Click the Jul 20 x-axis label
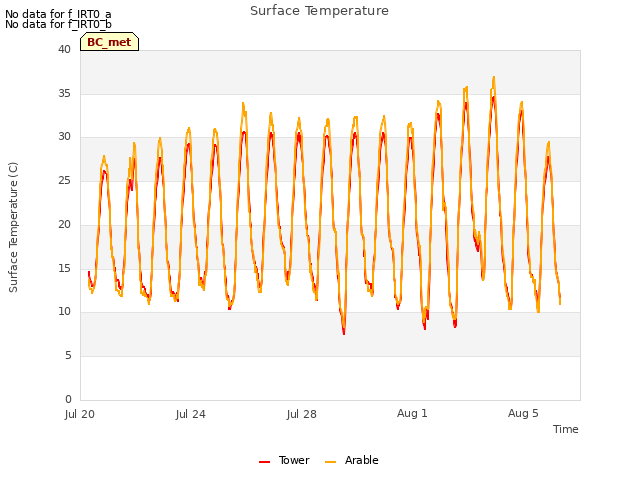This screenshot has width=640, height=480. (80, 414)
